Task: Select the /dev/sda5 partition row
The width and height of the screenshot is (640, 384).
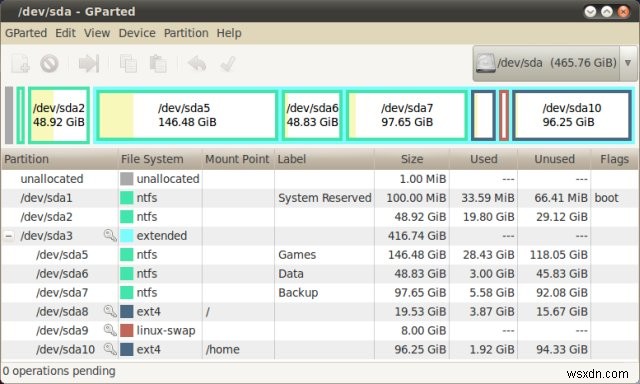Action: coord(320,255)
